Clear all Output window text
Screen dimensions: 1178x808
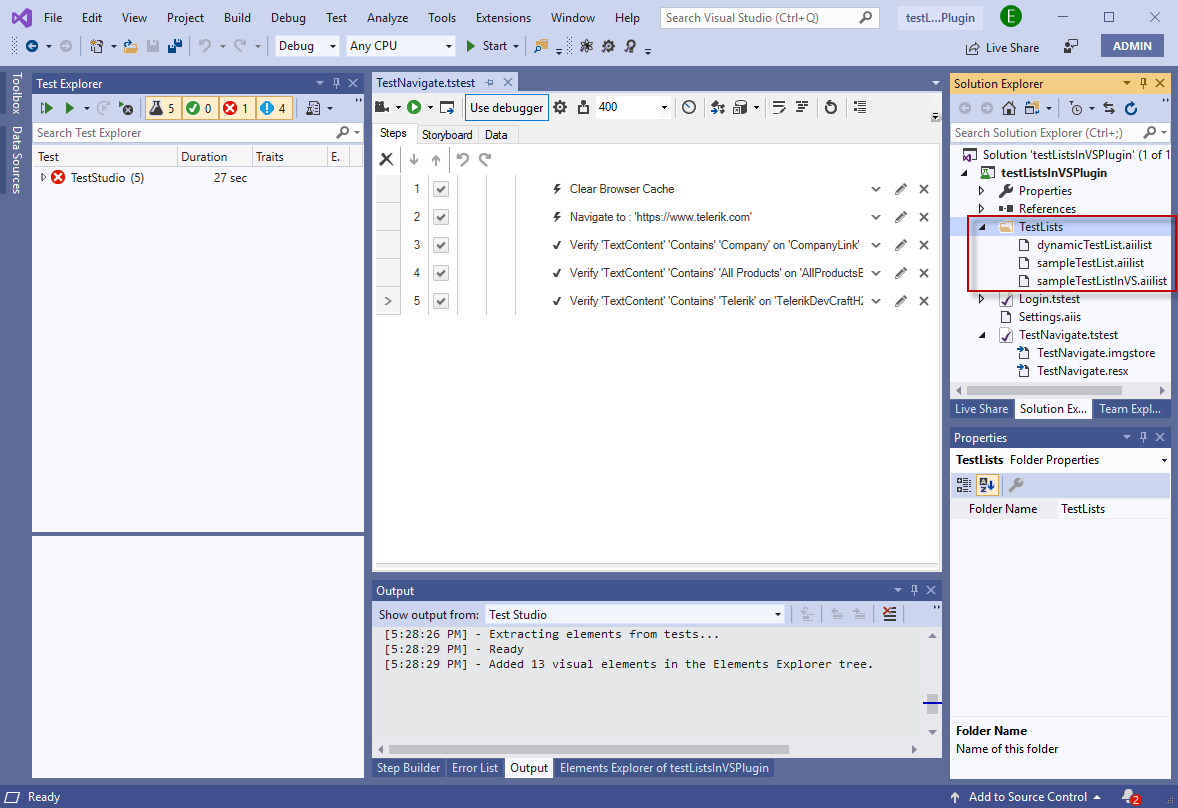pos(890,614)
